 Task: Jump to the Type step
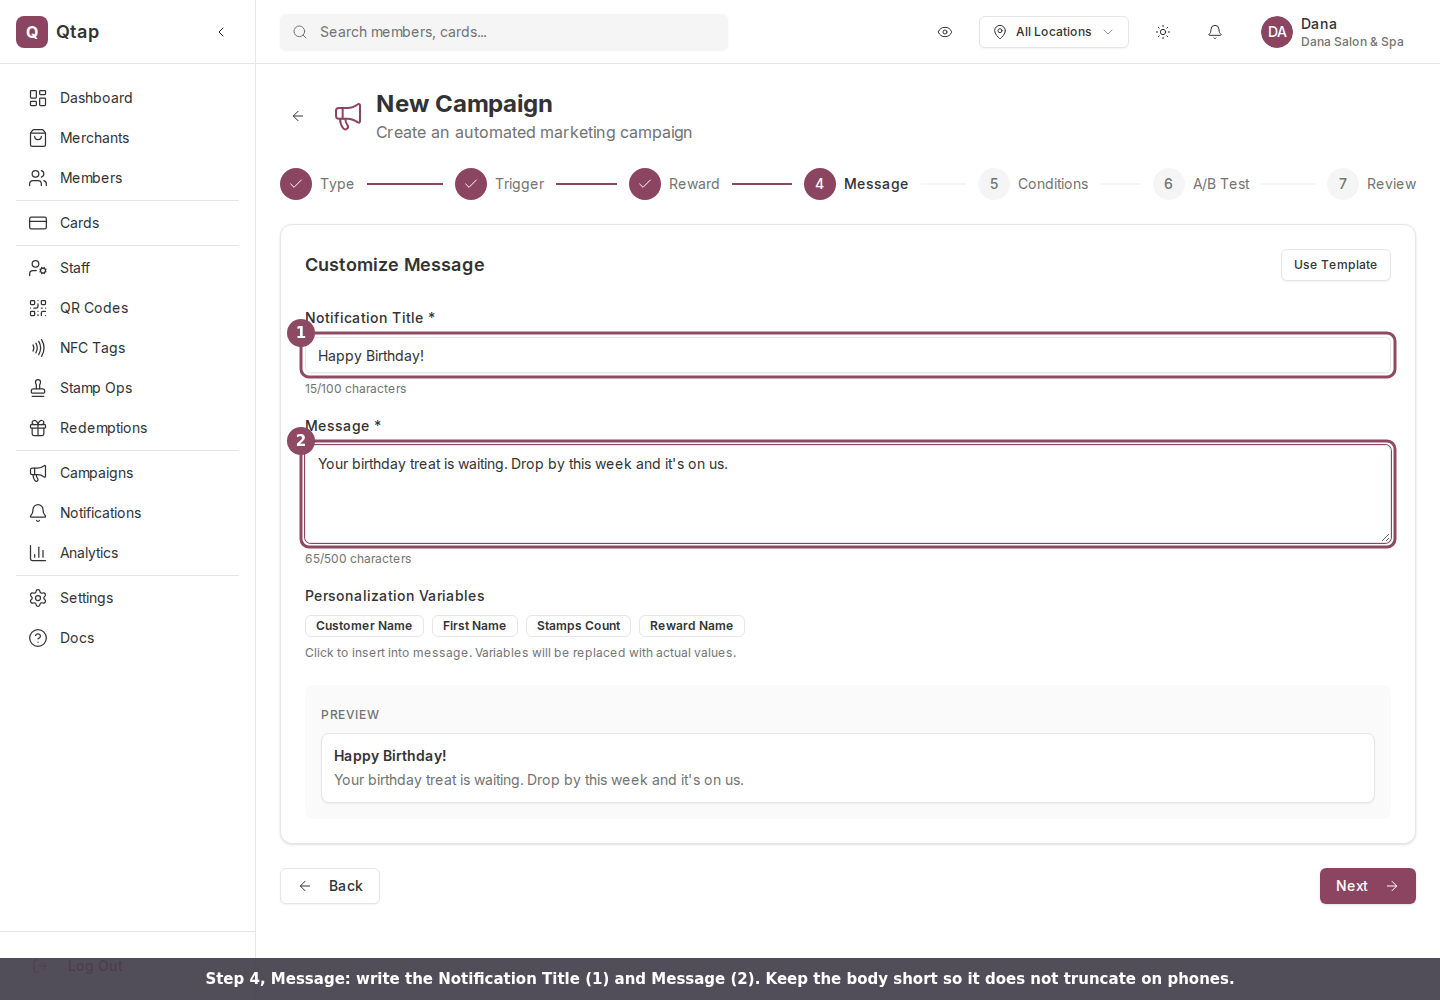[317, 184]
